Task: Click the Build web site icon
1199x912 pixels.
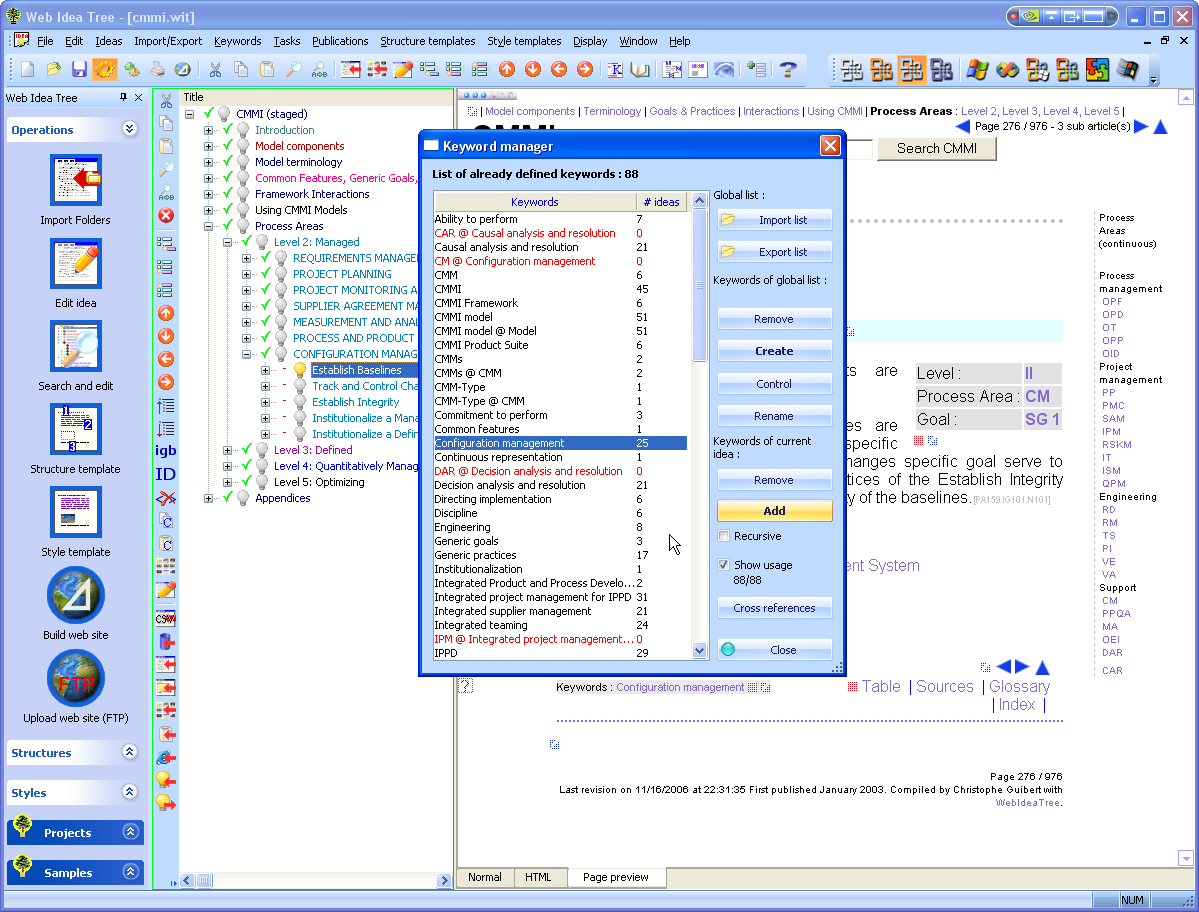Action: [x=76, y=596]
